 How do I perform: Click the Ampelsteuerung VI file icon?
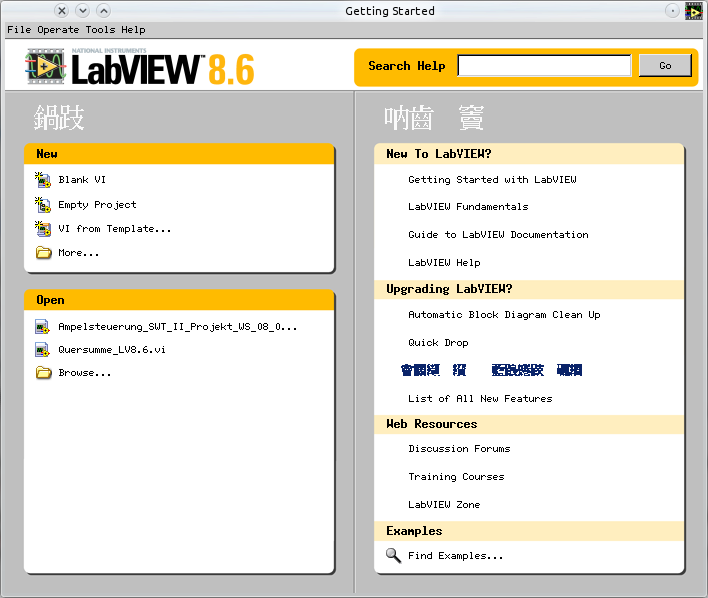point(42,327)
